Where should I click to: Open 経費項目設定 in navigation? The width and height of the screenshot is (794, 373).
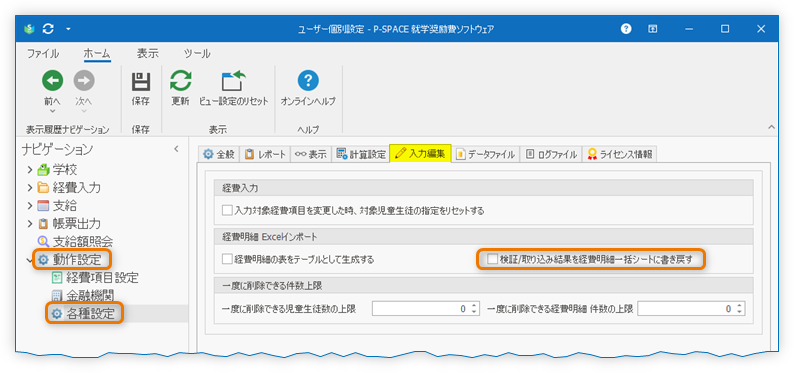coord(102,278)
